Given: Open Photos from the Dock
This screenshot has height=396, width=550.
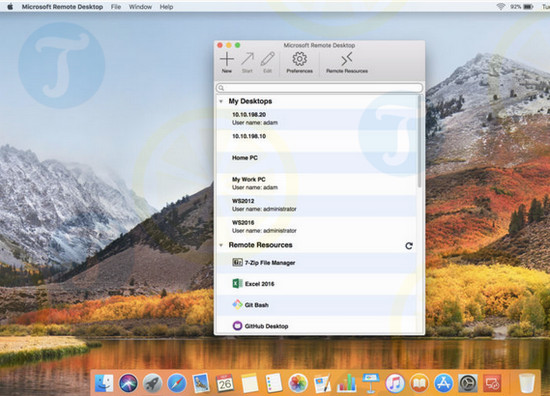Looking at the screenshot, I should 298,383.
